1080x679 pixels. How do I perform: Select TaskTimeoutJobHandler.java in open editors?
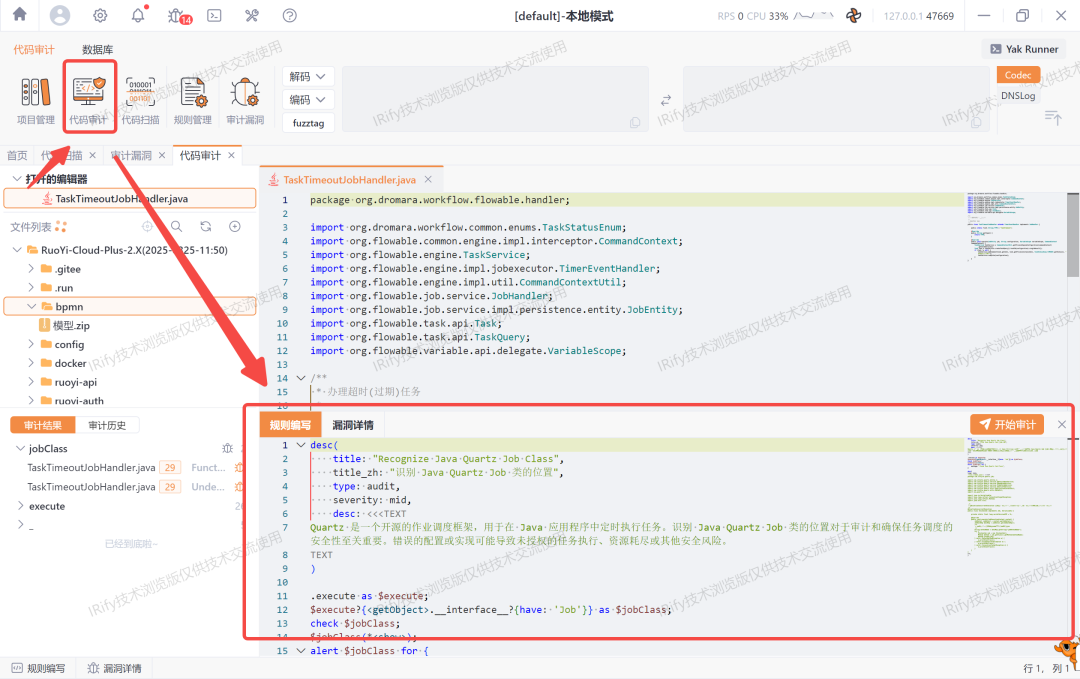129,198
